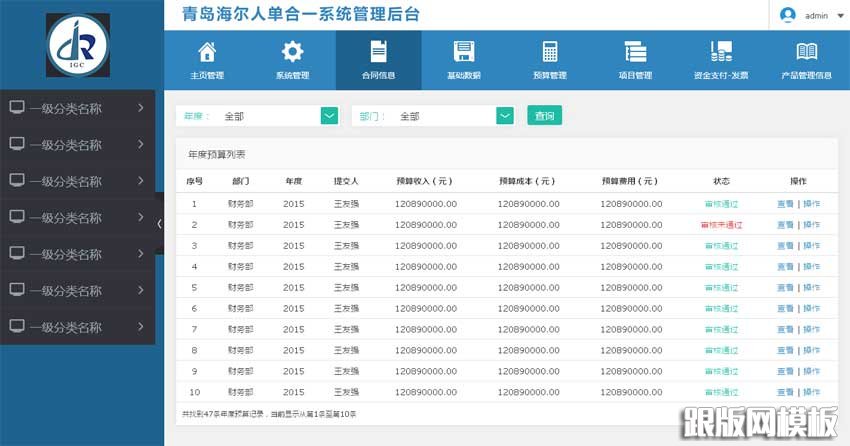The image size is (850, 446).
Task: Click 操作 link in row 2
Action: (811, 224)
